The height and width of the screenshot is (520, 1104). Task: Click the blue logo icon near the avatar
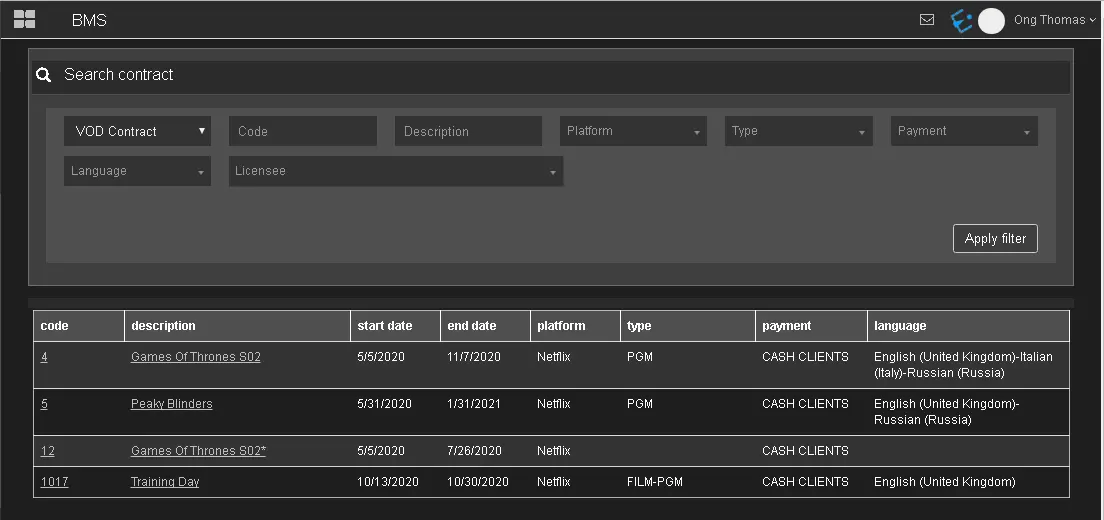pos(961,21)
